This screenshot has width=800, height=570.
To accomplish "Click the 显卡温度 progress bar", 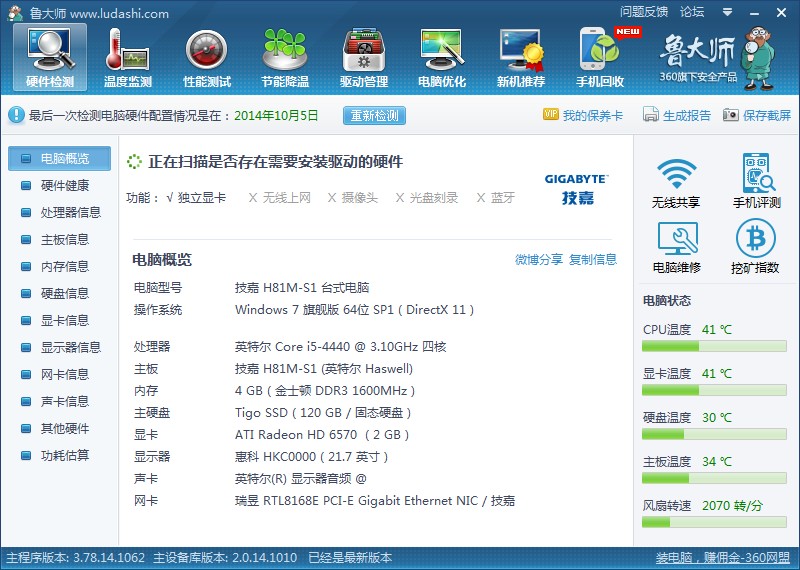I will [714, 390].
